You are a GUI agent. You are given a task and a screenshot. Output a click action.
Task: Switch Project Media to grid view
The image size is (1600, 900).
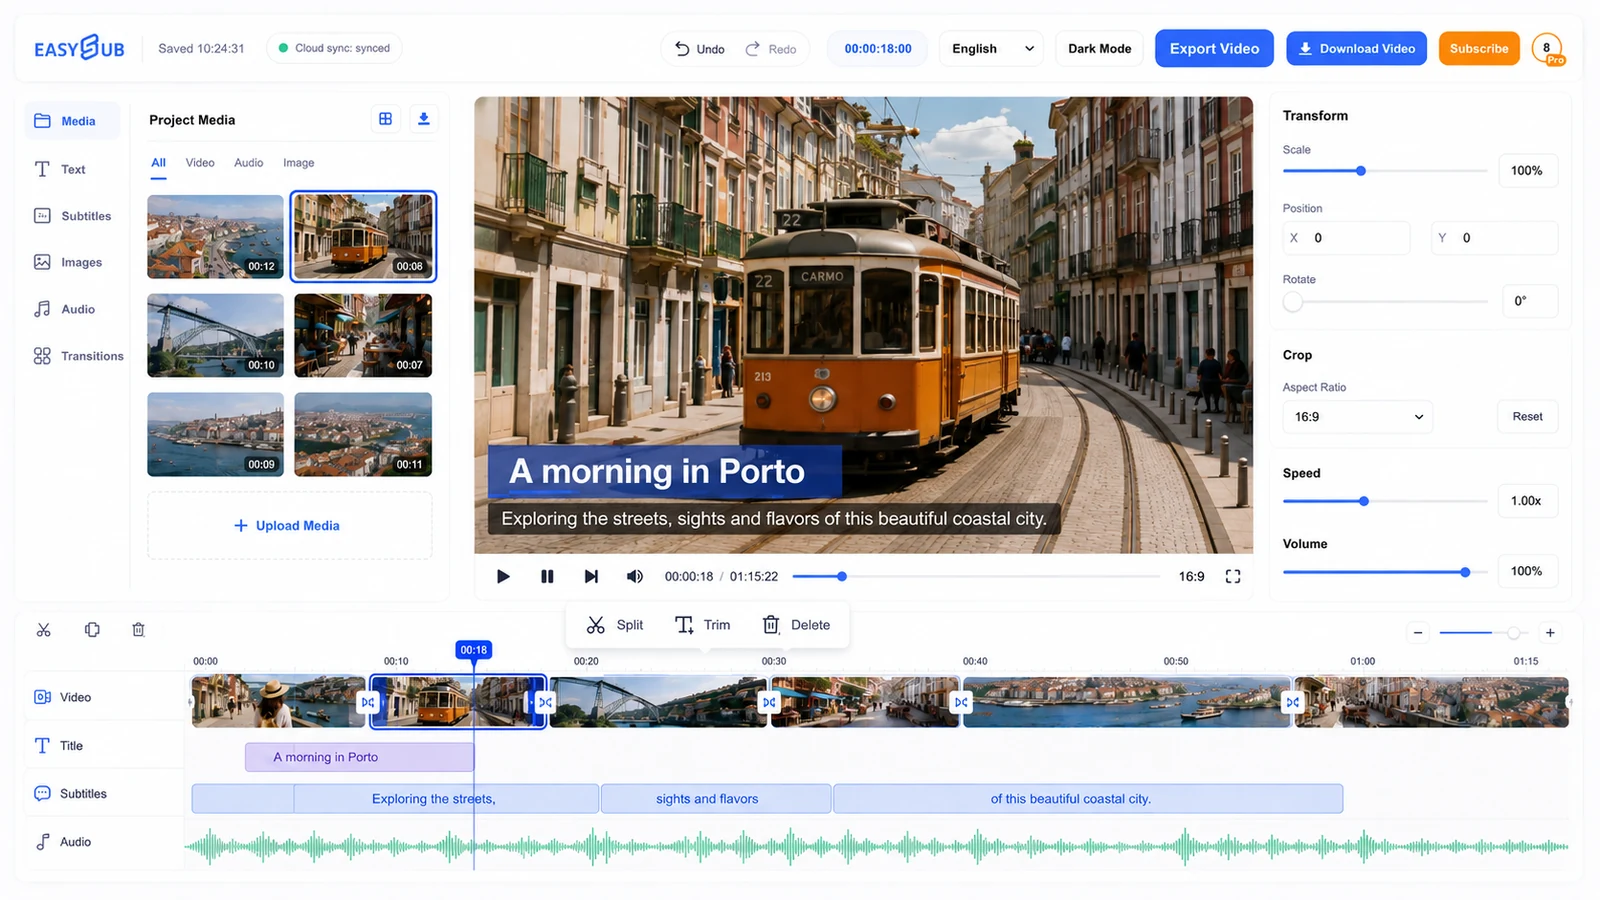(x=385, y=119)
